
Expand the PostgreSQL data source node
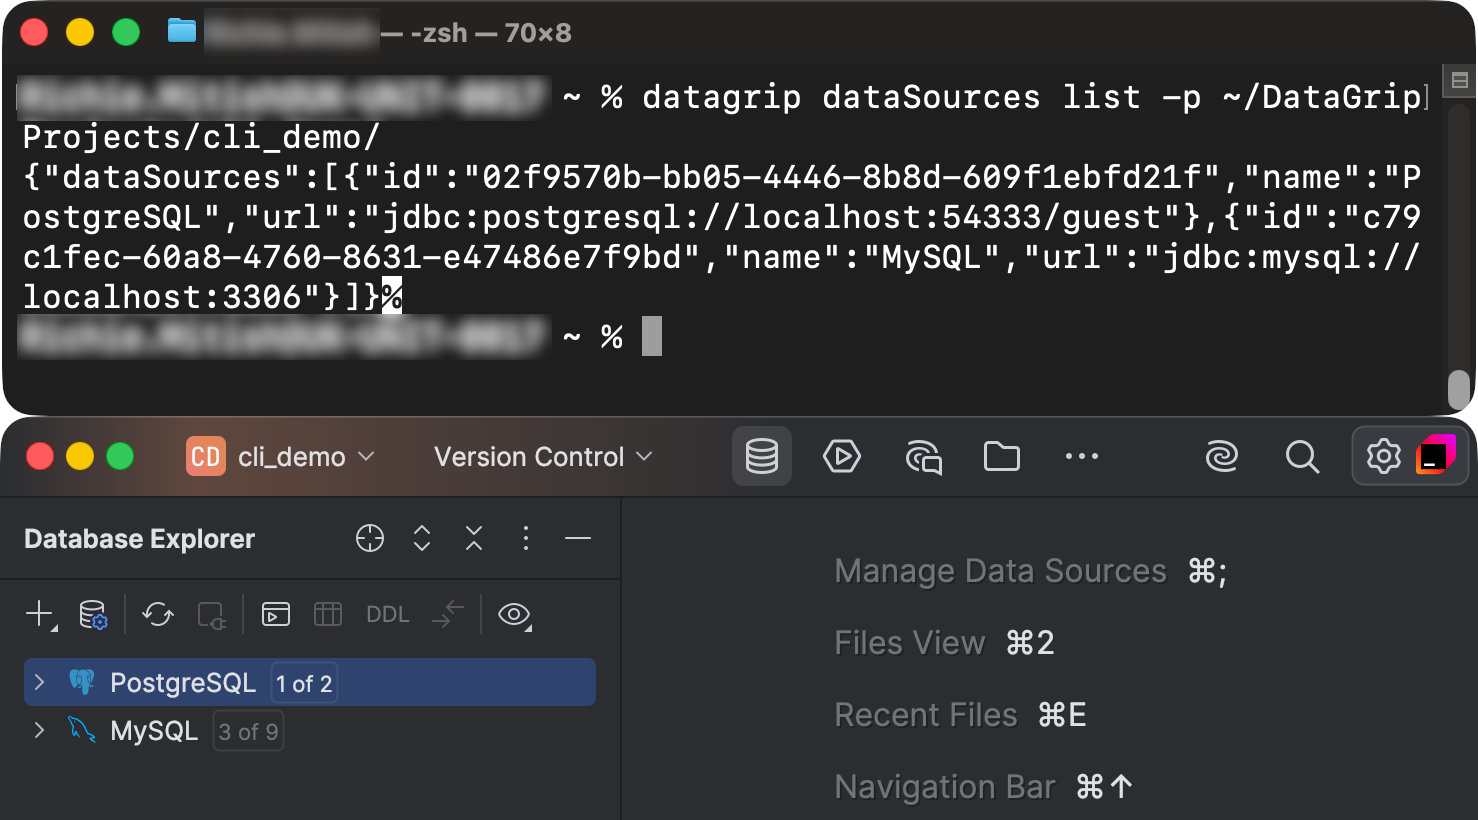point(39,682)
